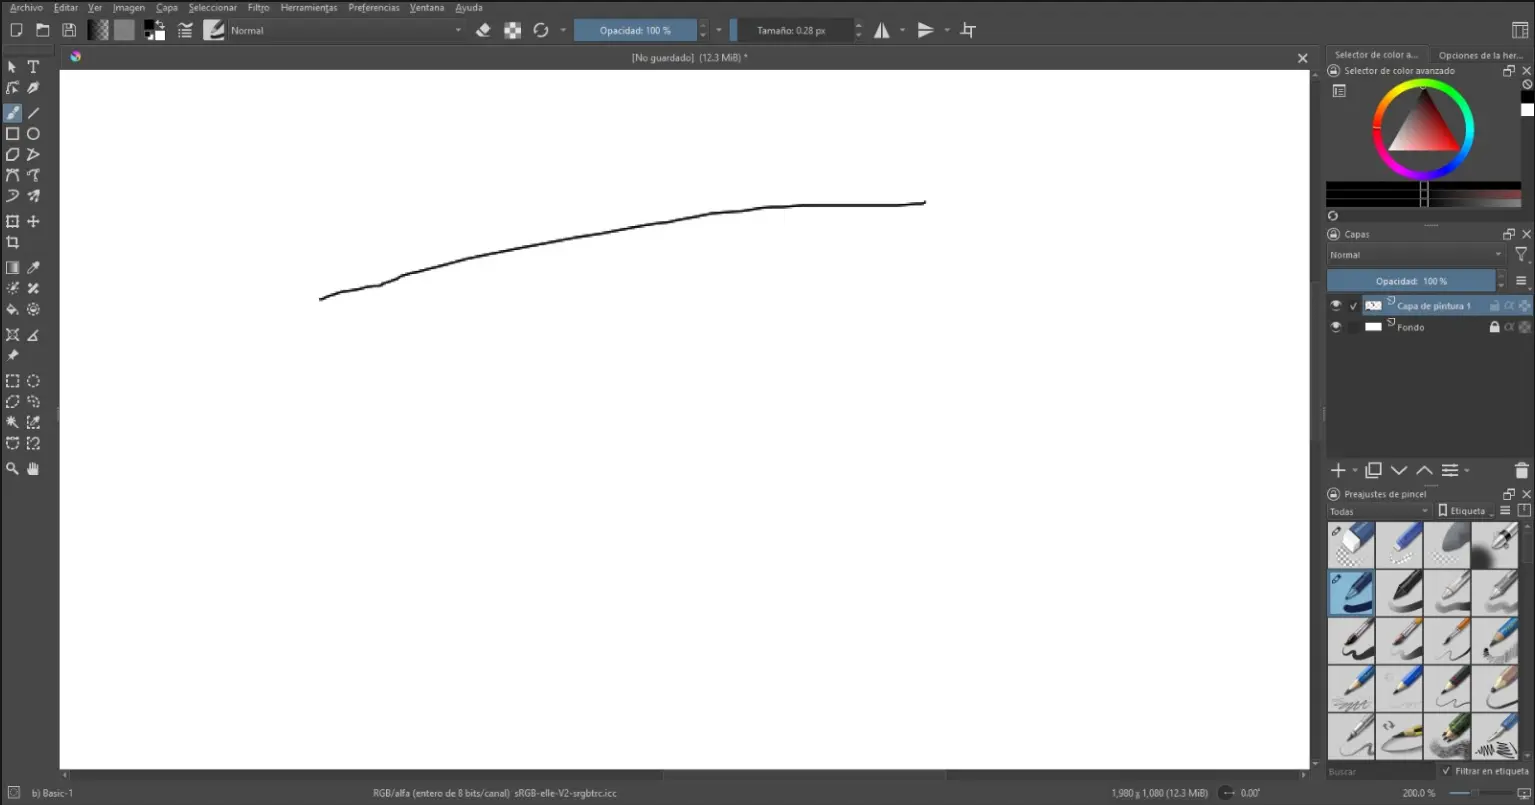Select the Elliptical selection tool
The image size is (1535, 805).
[33, 380]
